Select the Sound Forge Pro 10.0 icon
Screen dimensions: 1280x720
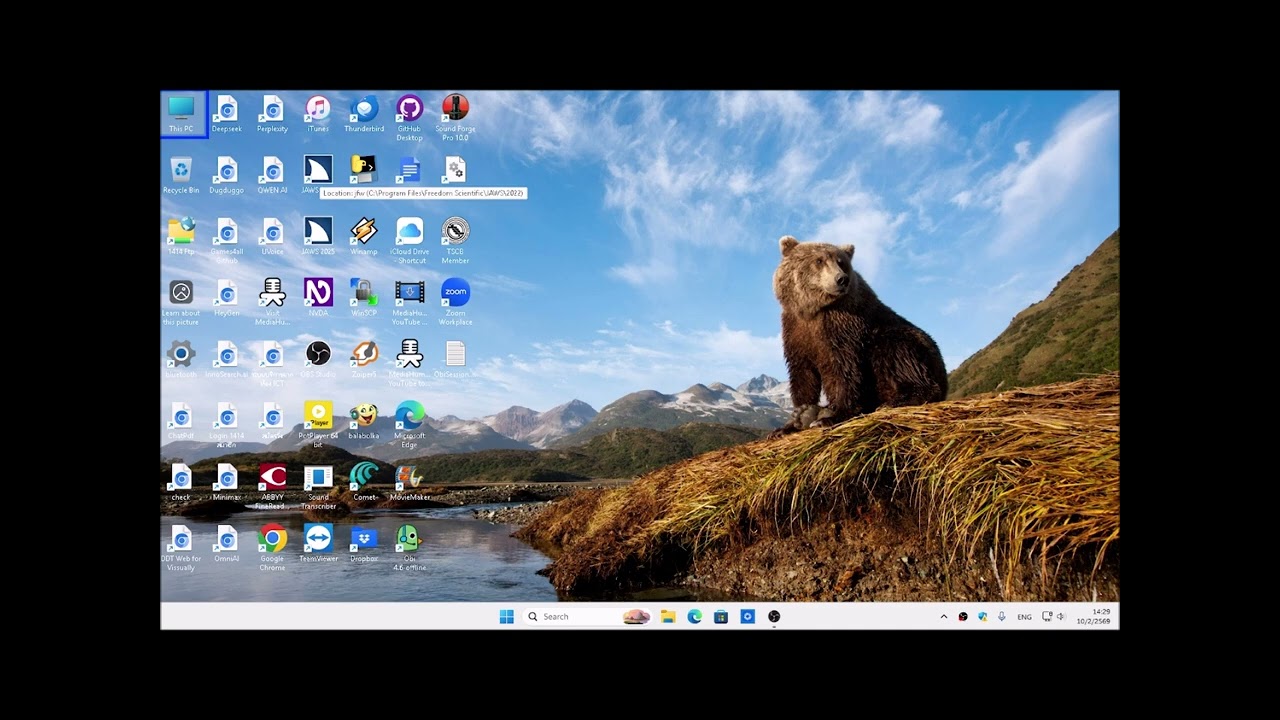pos(455,118)
